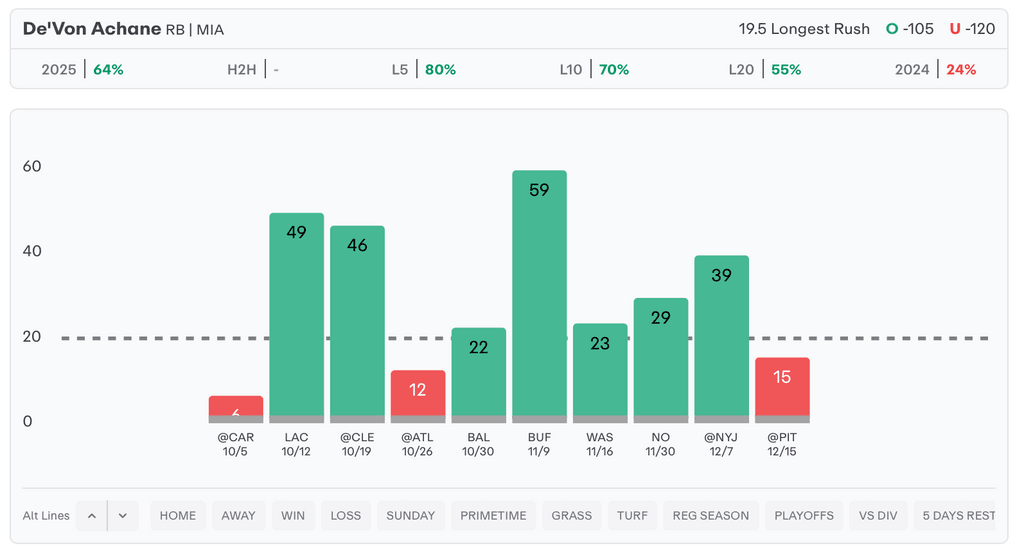
Task: Toggle the AWAY games filter
Action: [x=239, y=516]
